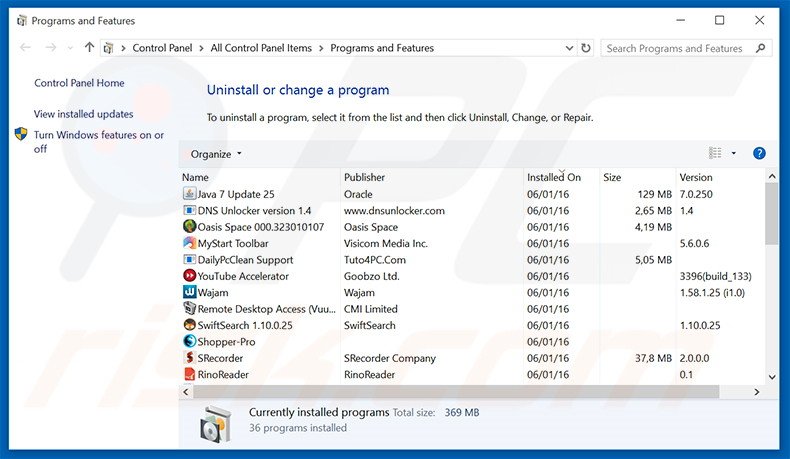Click the Wajam program icon

(x=189, y=292)
